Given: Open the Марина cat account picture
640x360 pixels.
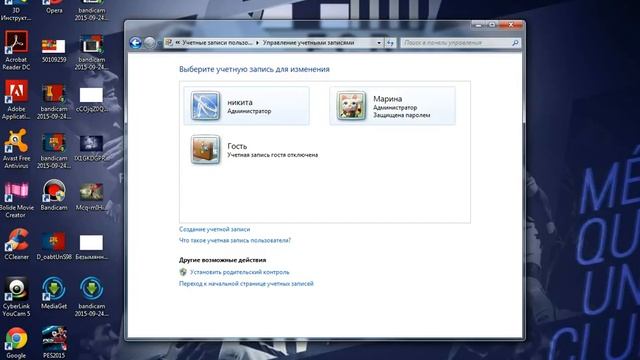Looking at the screenshot, I should click(x=351, y=106).
